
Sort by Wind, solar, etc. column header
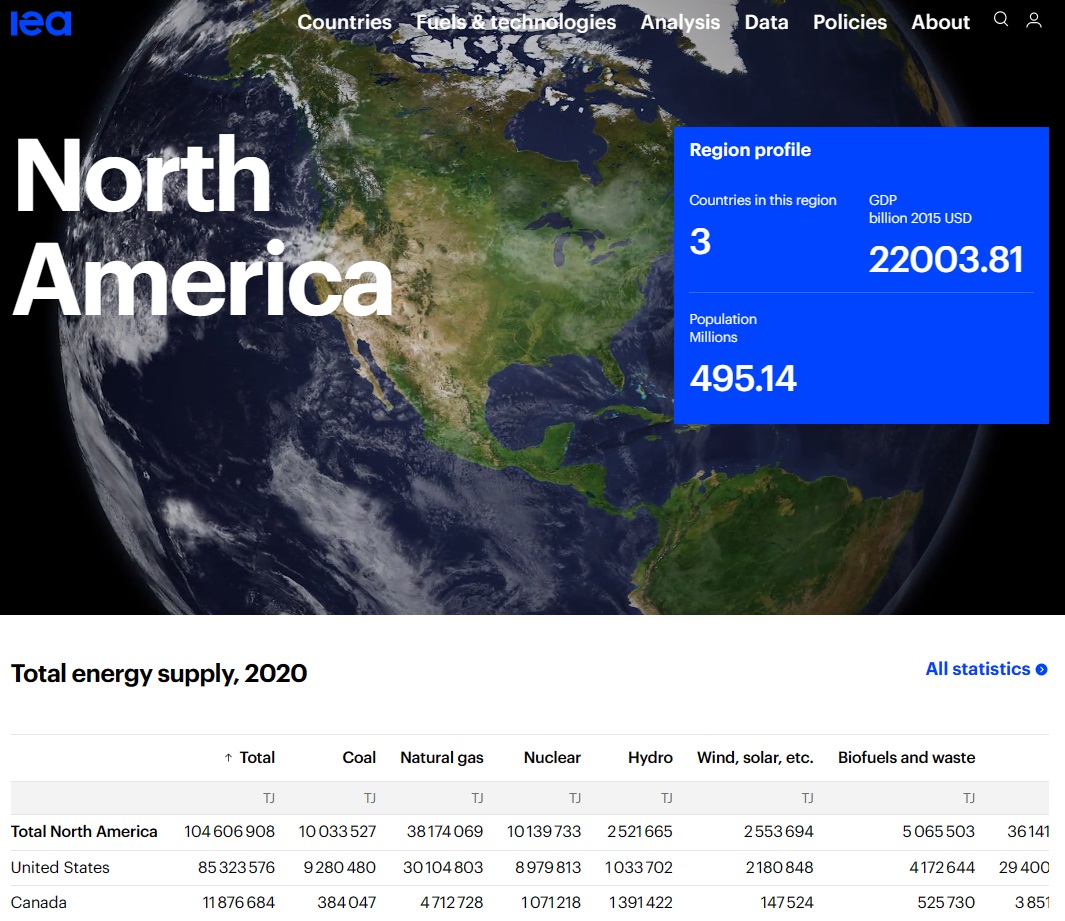click(755, 757)
